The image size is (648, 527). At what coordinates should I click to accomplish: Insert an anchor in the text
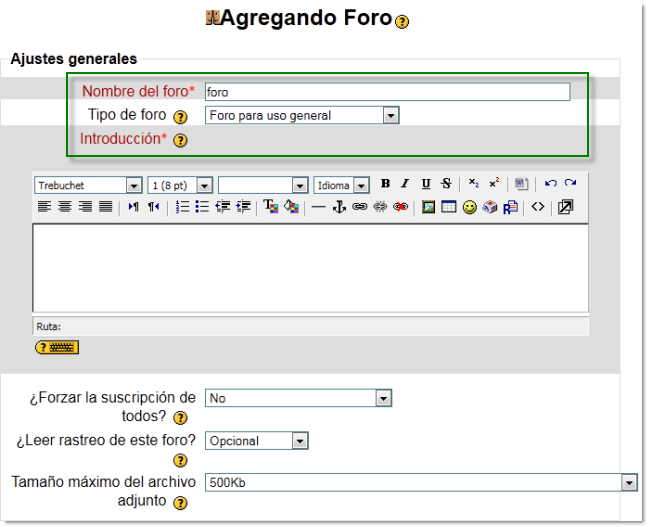[x=338, y=207]
